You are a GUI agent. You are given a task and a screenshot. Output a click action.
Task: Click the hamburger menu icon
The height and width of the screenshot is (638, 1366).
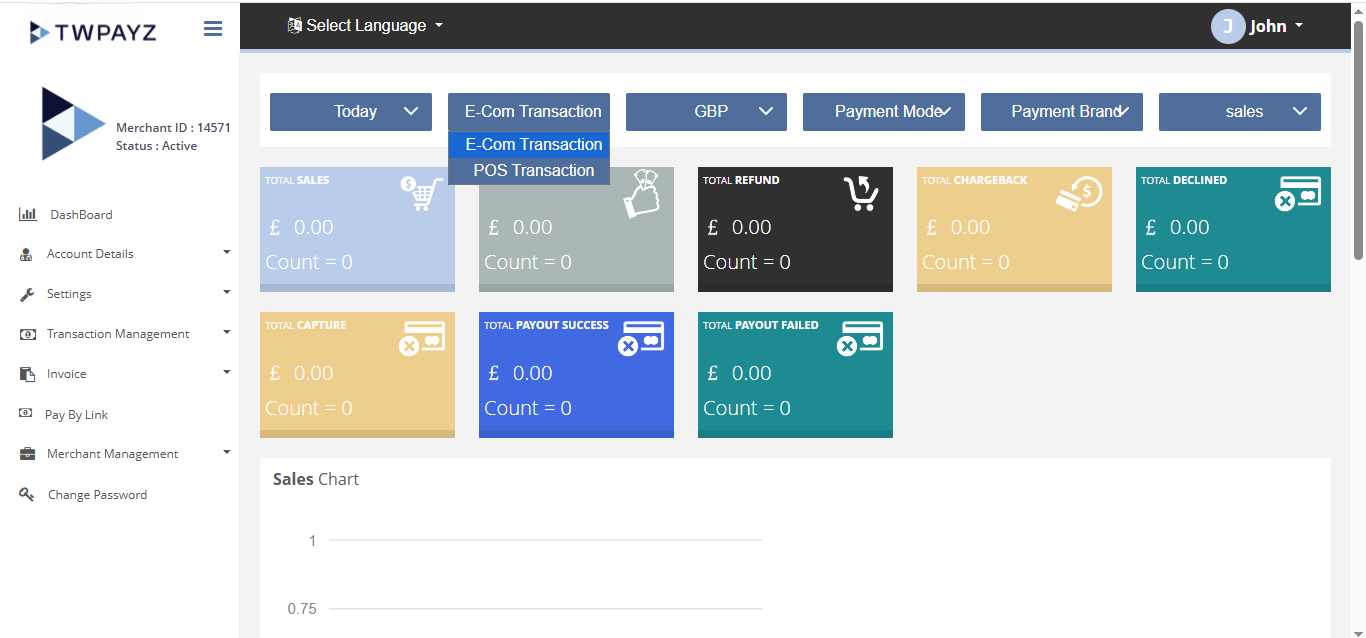point(212,29)
